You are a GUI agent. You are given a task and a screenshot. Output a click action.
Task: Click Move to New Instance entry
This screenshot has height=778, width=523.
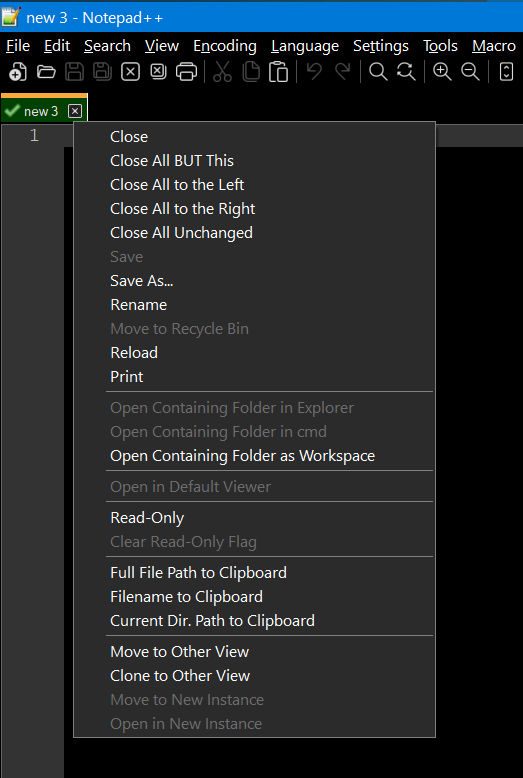pyautogui.click(x=255, y=700)
